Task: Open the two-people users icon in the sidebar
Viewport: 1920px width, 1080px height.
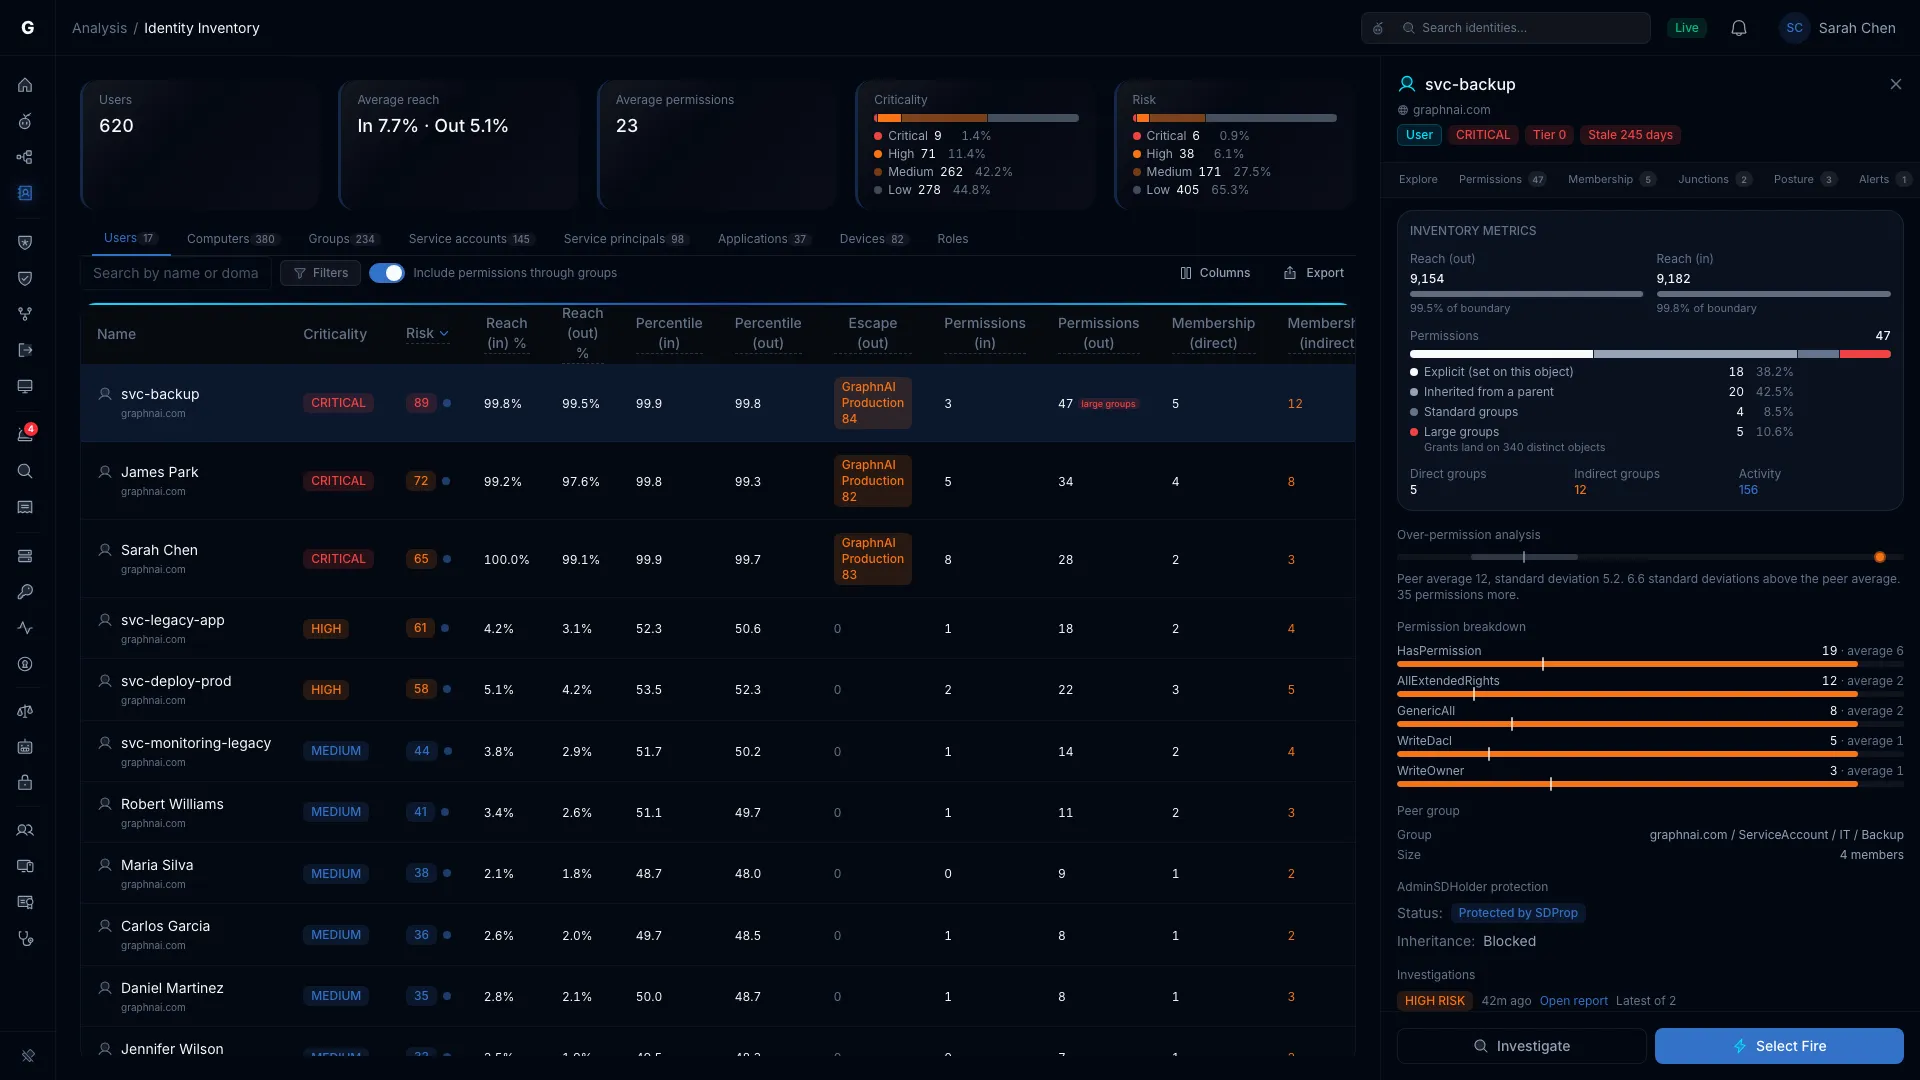Action: coord(25,830)
